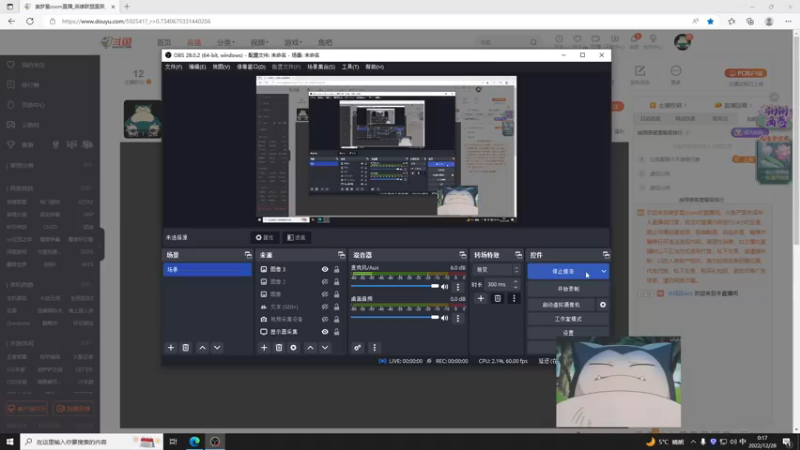The height and width of the screenshot is (450, 800).
Task: Toggle visibility of 图像 source
Action: [x=324, y=294]
